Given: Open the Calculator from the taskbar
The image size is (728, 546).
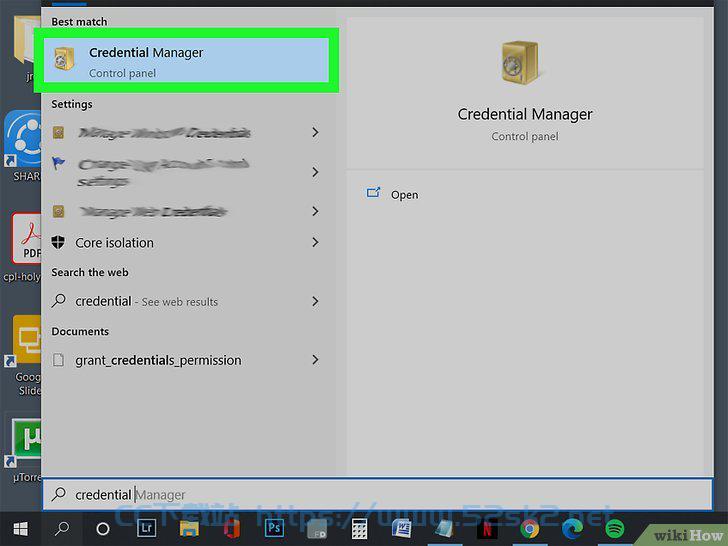Looking at the screenshot, I should click(x=359, y=529).
